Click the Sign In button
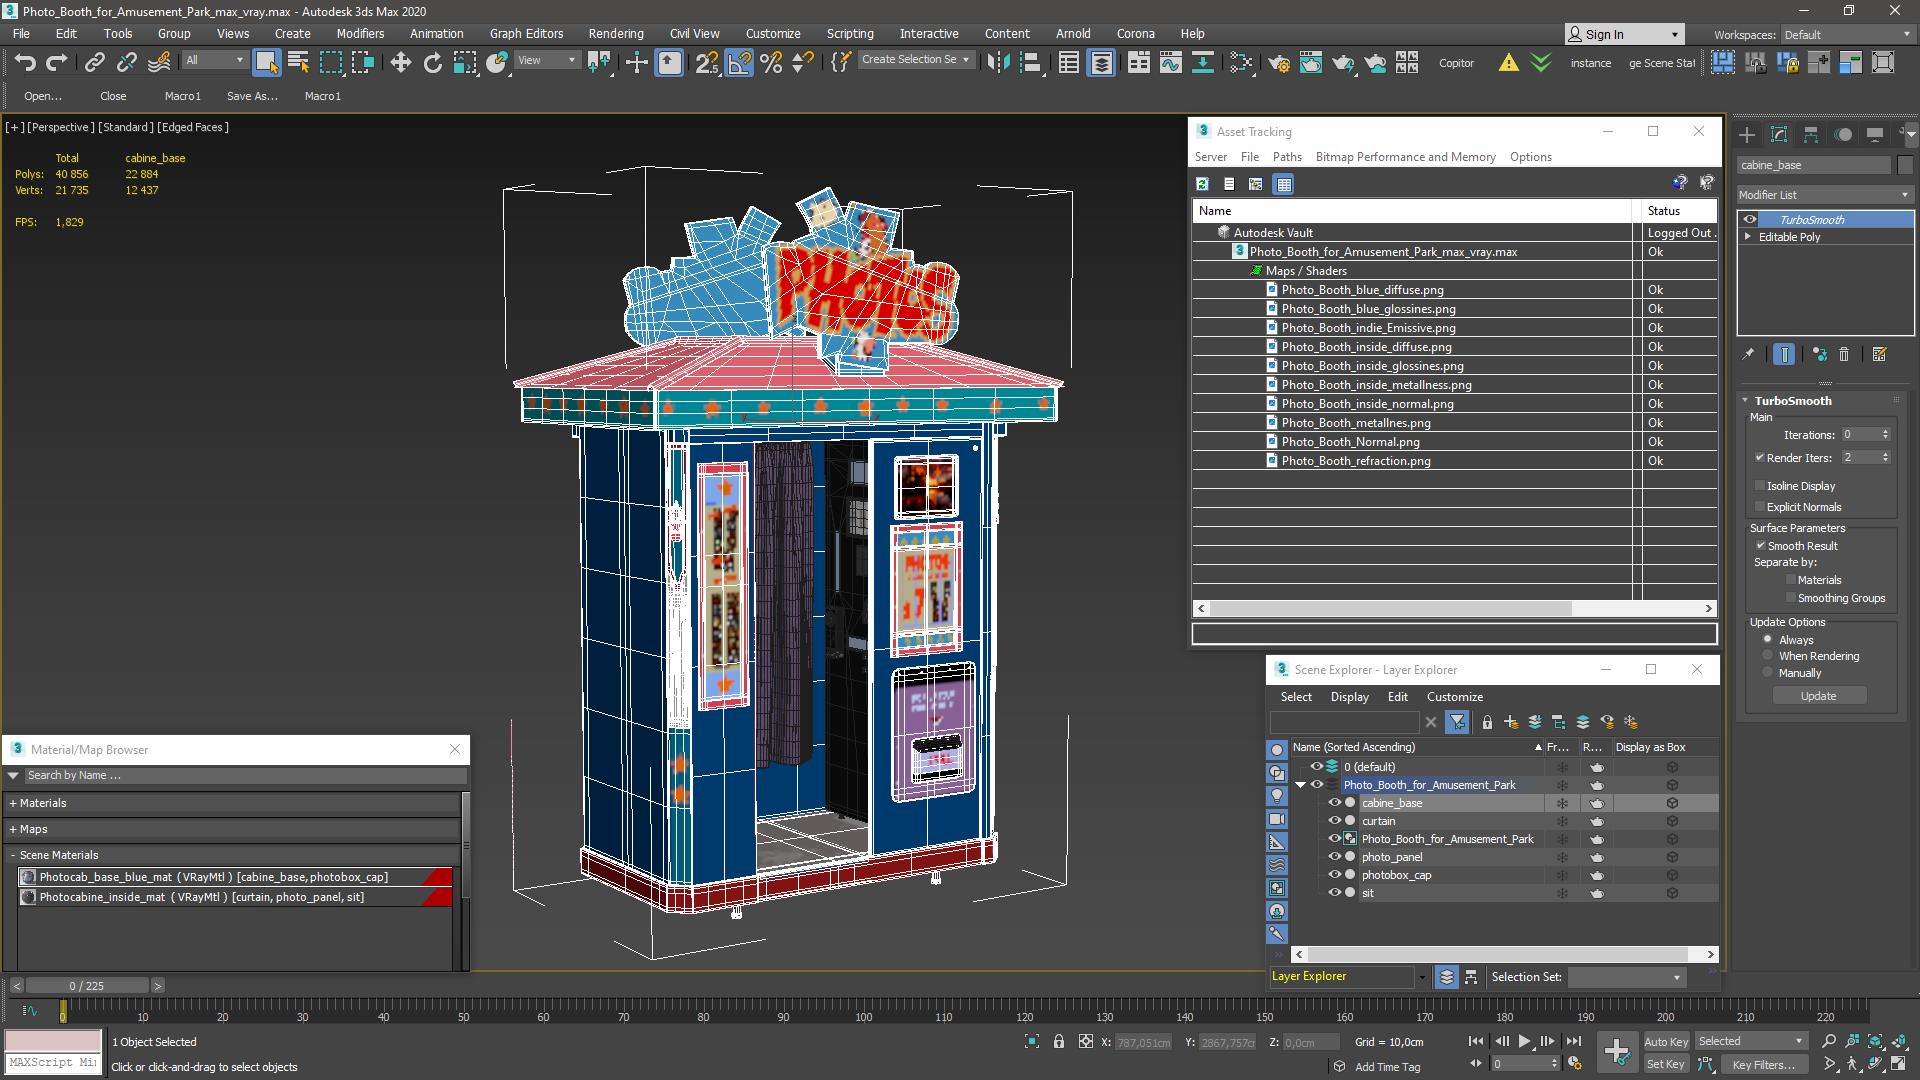 tap(1625, 34)
